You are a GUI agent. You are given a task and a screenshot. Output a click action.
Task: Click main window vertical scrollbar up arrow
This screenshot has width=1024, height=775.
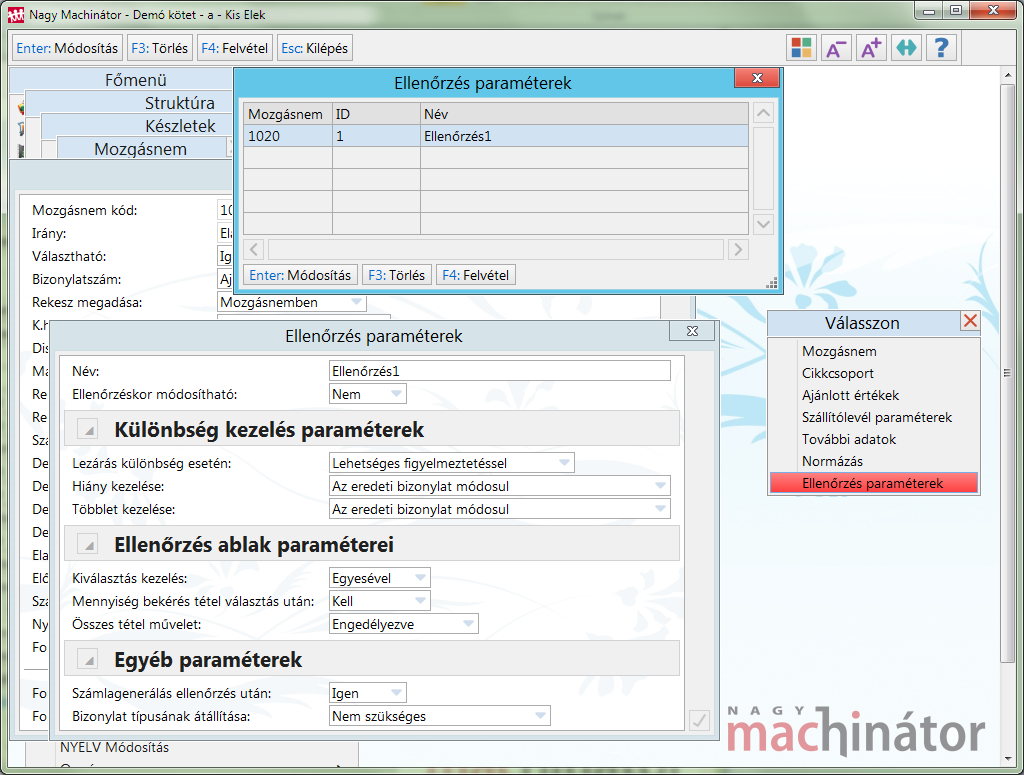pos(1008,76)
